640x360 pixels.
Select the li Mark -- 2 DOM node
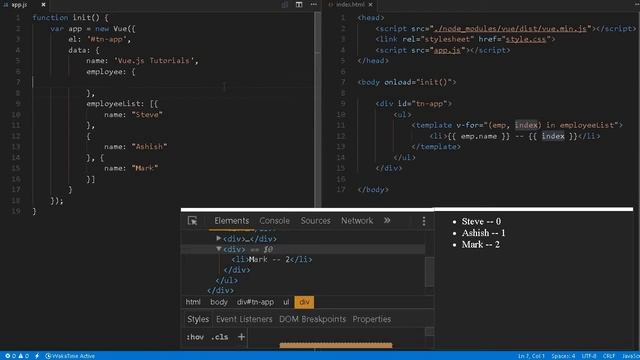[272, 260]
